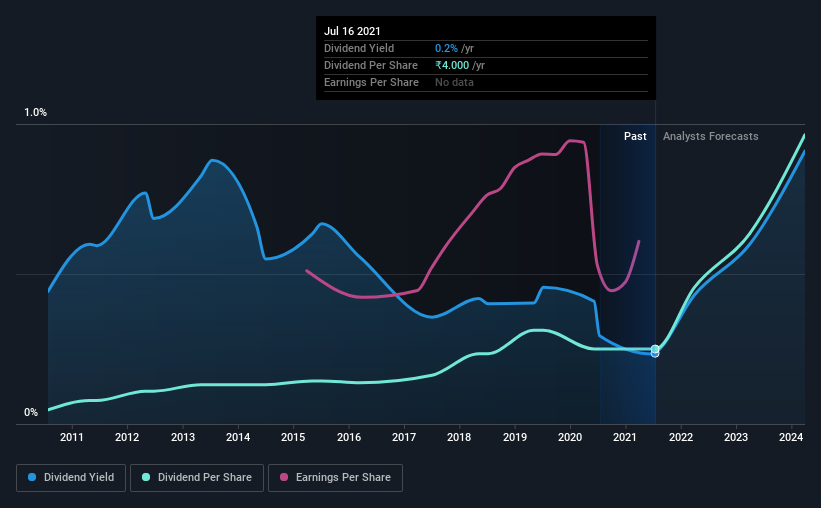
Task: Click the 0.2% /yr dividend yield value
Action: pos(454,48)
